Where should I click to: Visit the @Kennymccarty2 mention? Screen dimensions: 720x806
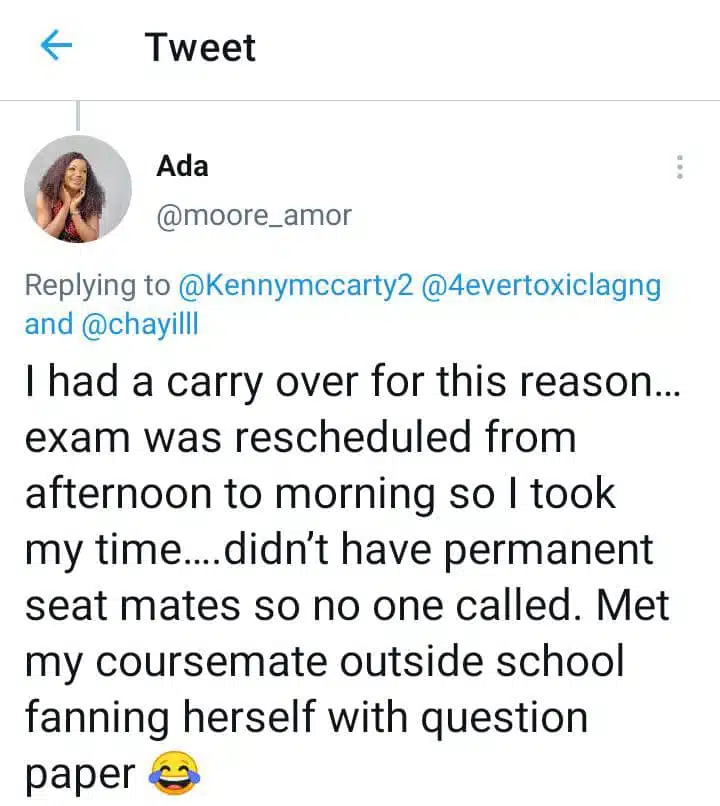point(295,285)
